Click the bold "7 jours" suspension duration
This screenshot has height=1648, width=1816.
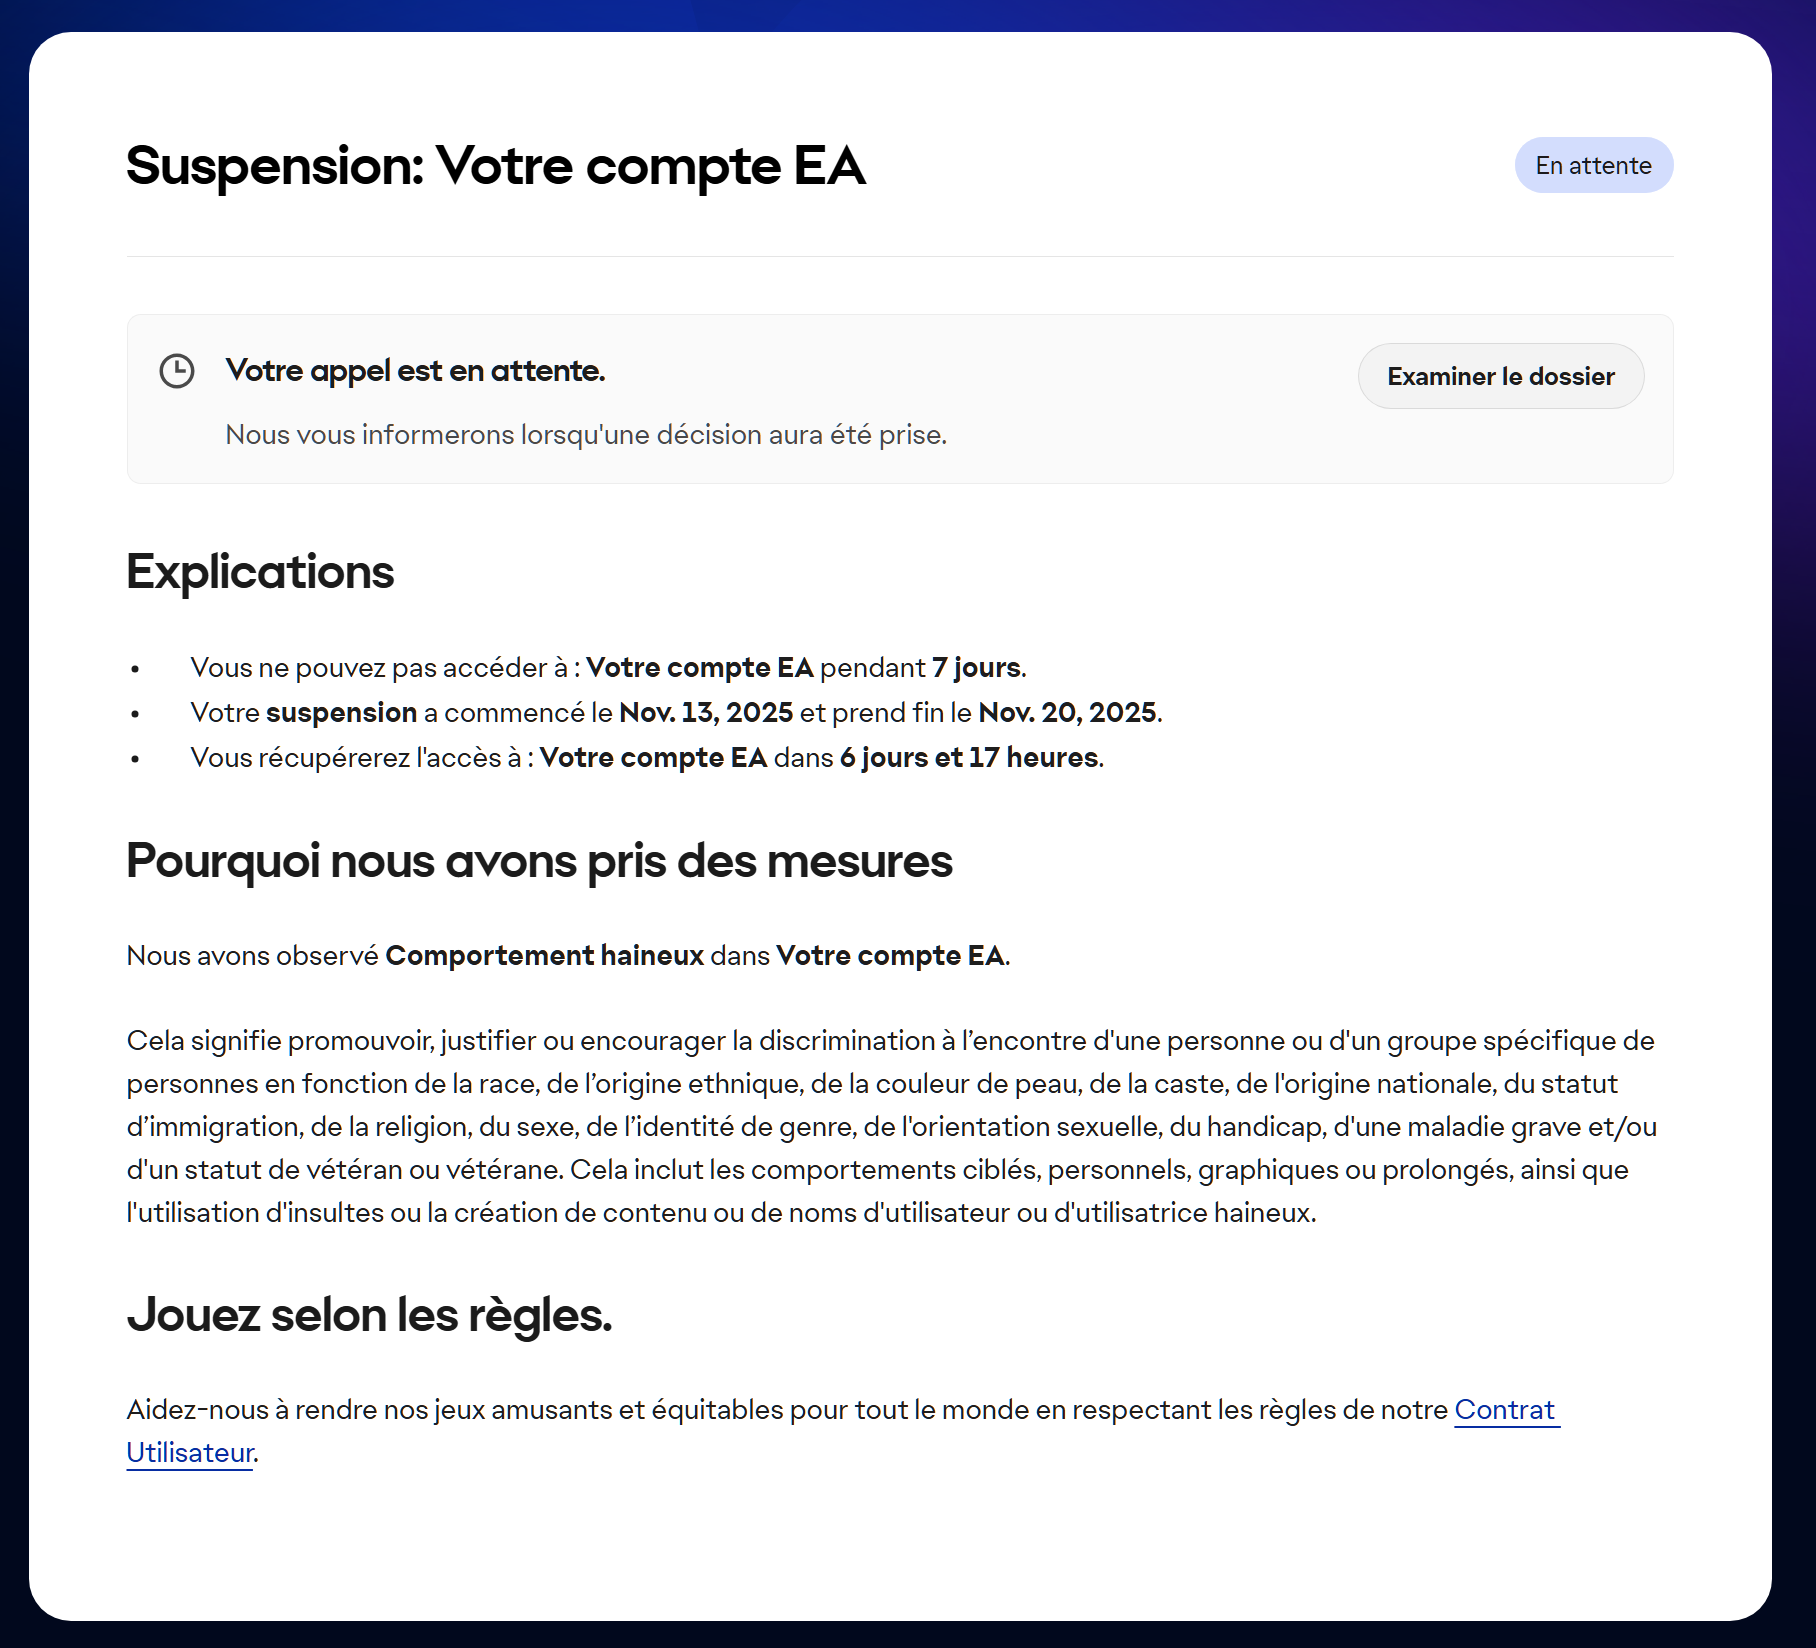click(x=976, y=668)
